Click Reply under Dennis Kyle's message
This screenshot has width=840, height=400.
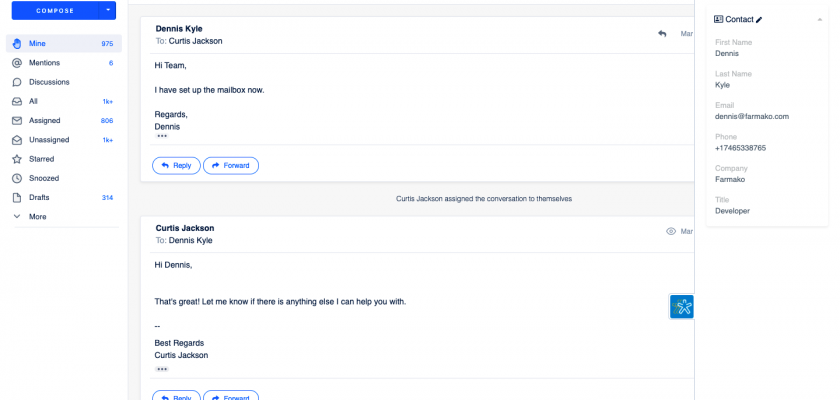point(175,166)
